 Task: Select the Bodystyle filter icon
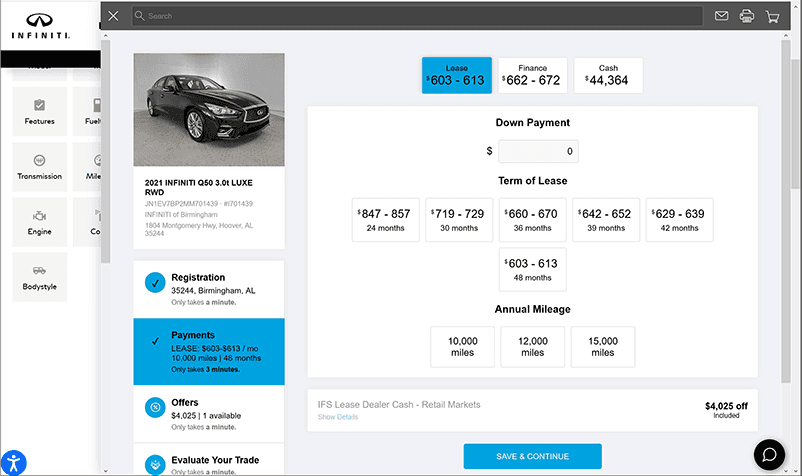point(39,270)
